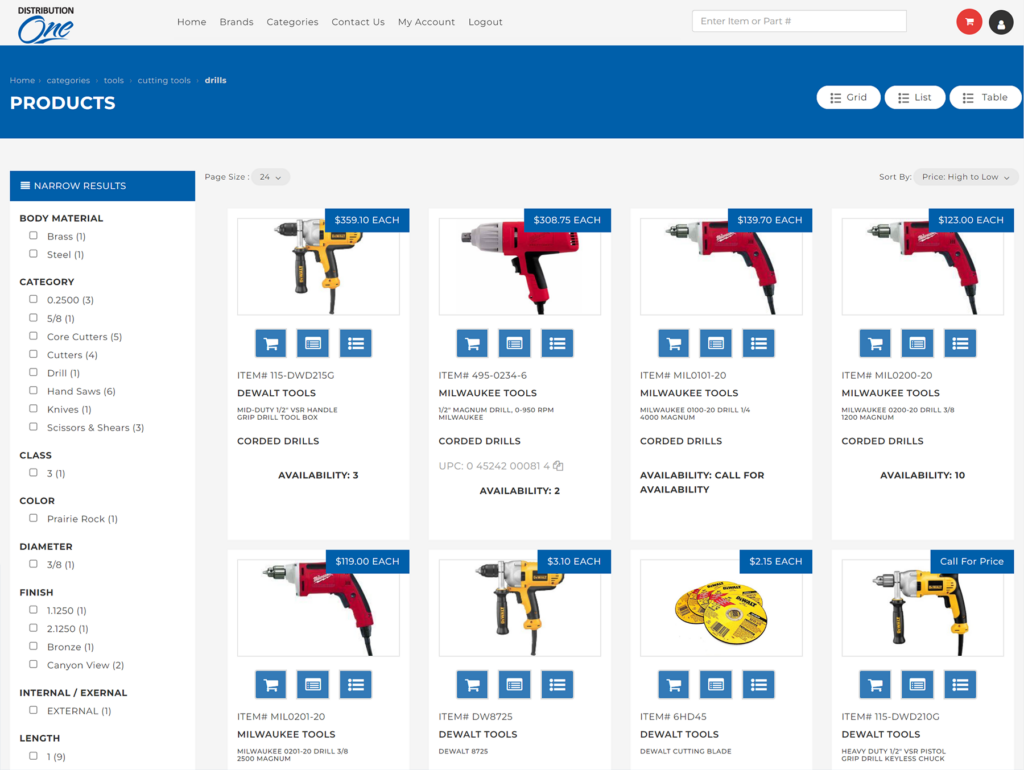Image resolution: width=1024 pixels, height=770 pixels.
Task: Open quick view card icon for DW8725
Action: coord(515,684)
